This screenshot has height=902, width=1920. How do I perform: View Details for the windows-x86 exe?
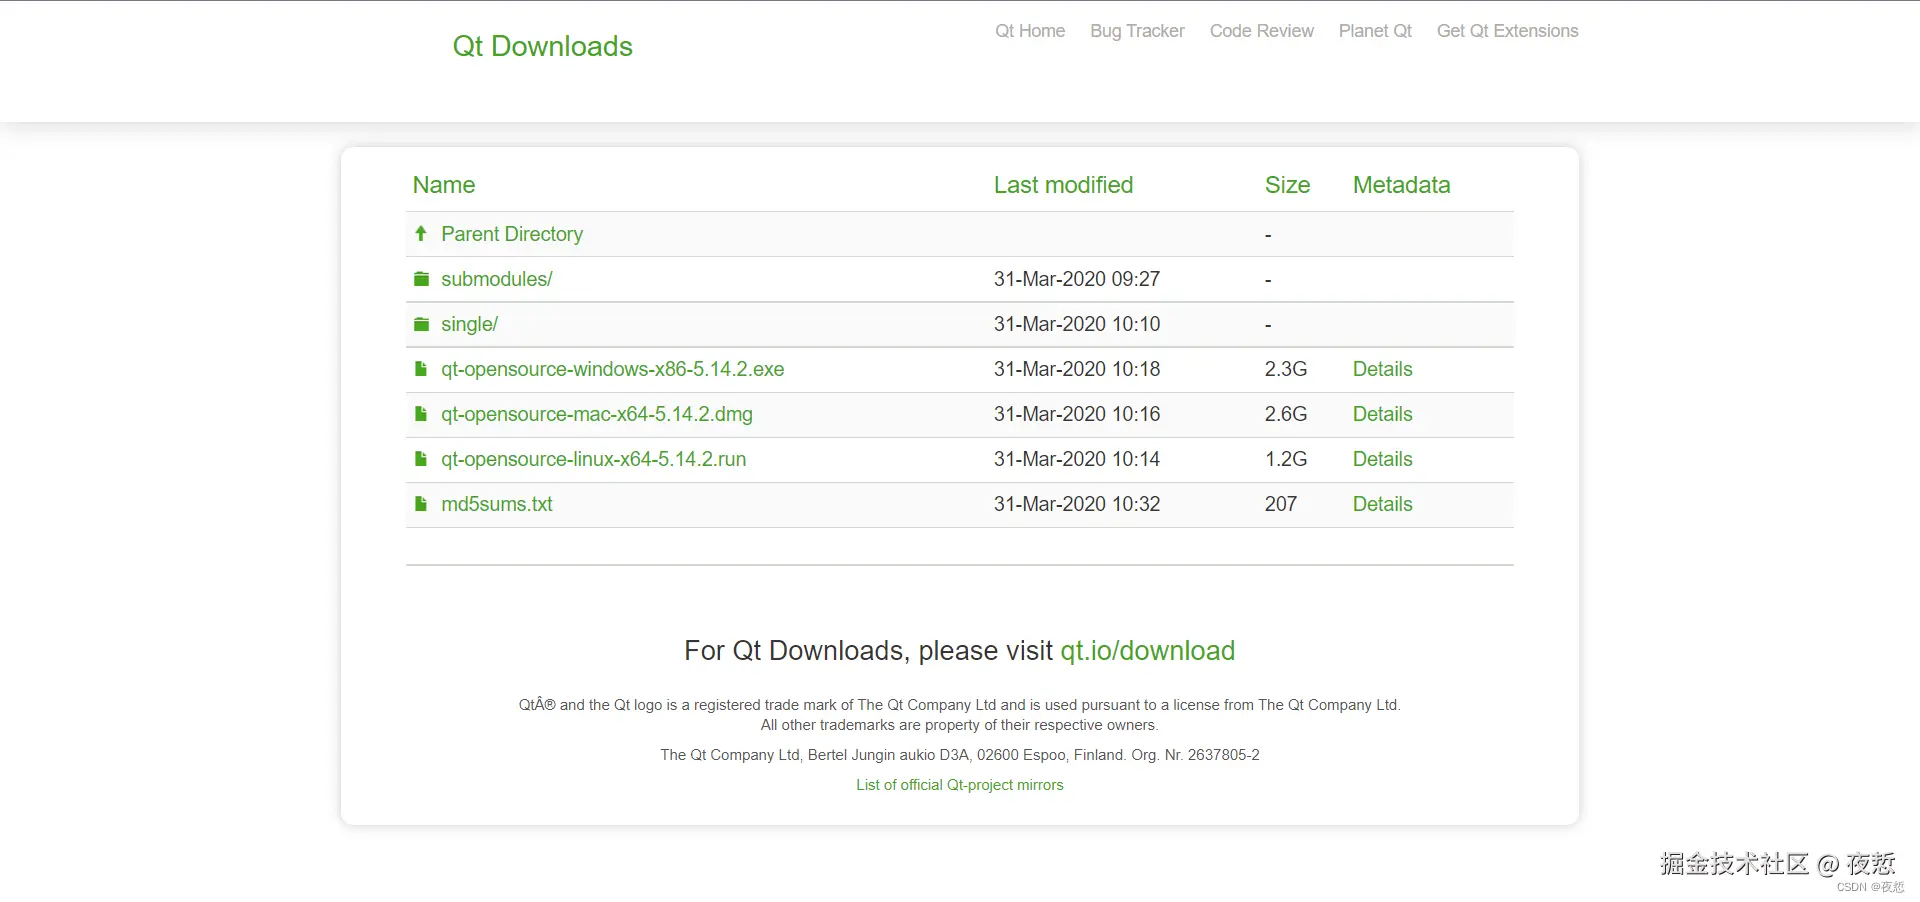[1383, 369]
